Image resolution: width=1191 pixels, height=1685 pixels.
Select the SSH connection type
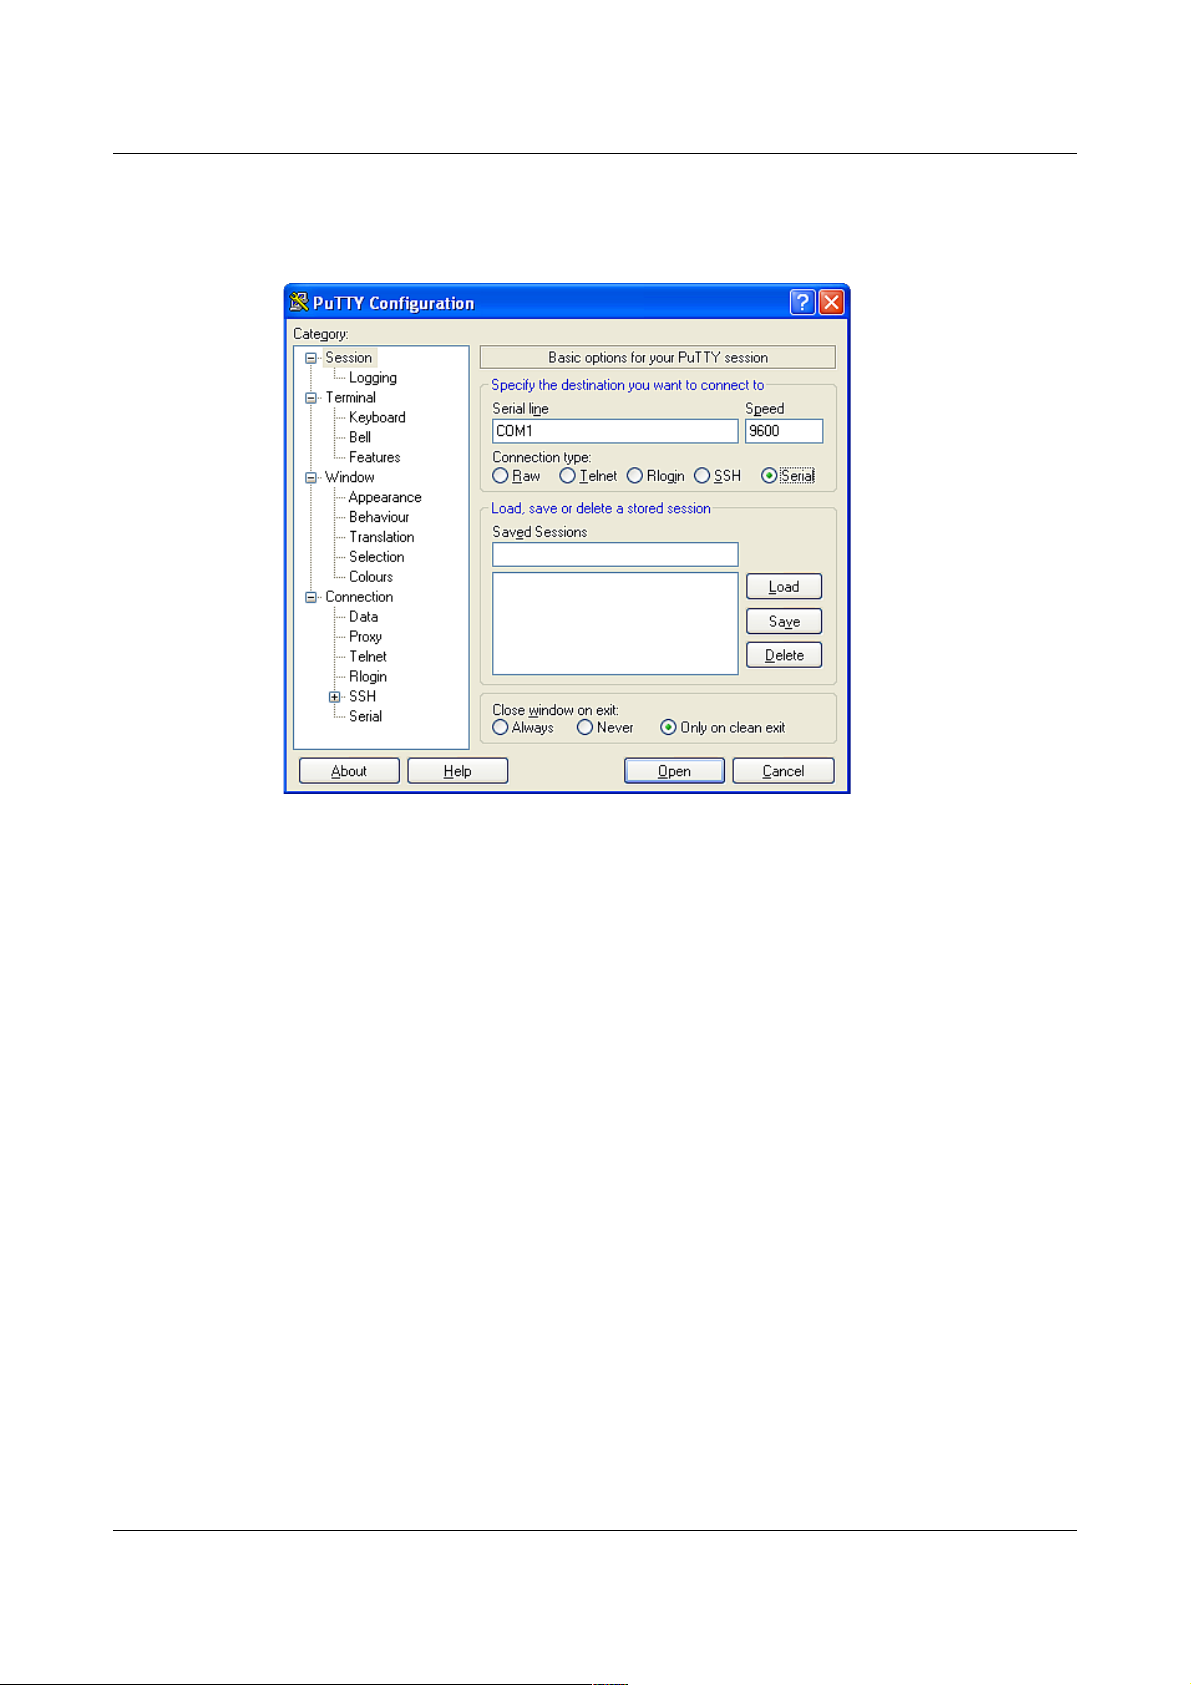pos(718,476)
